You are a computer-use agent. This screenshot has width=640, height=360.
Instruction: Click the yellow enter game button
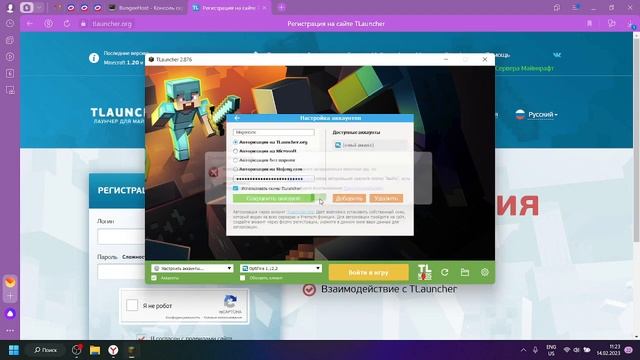pos(369,272)
